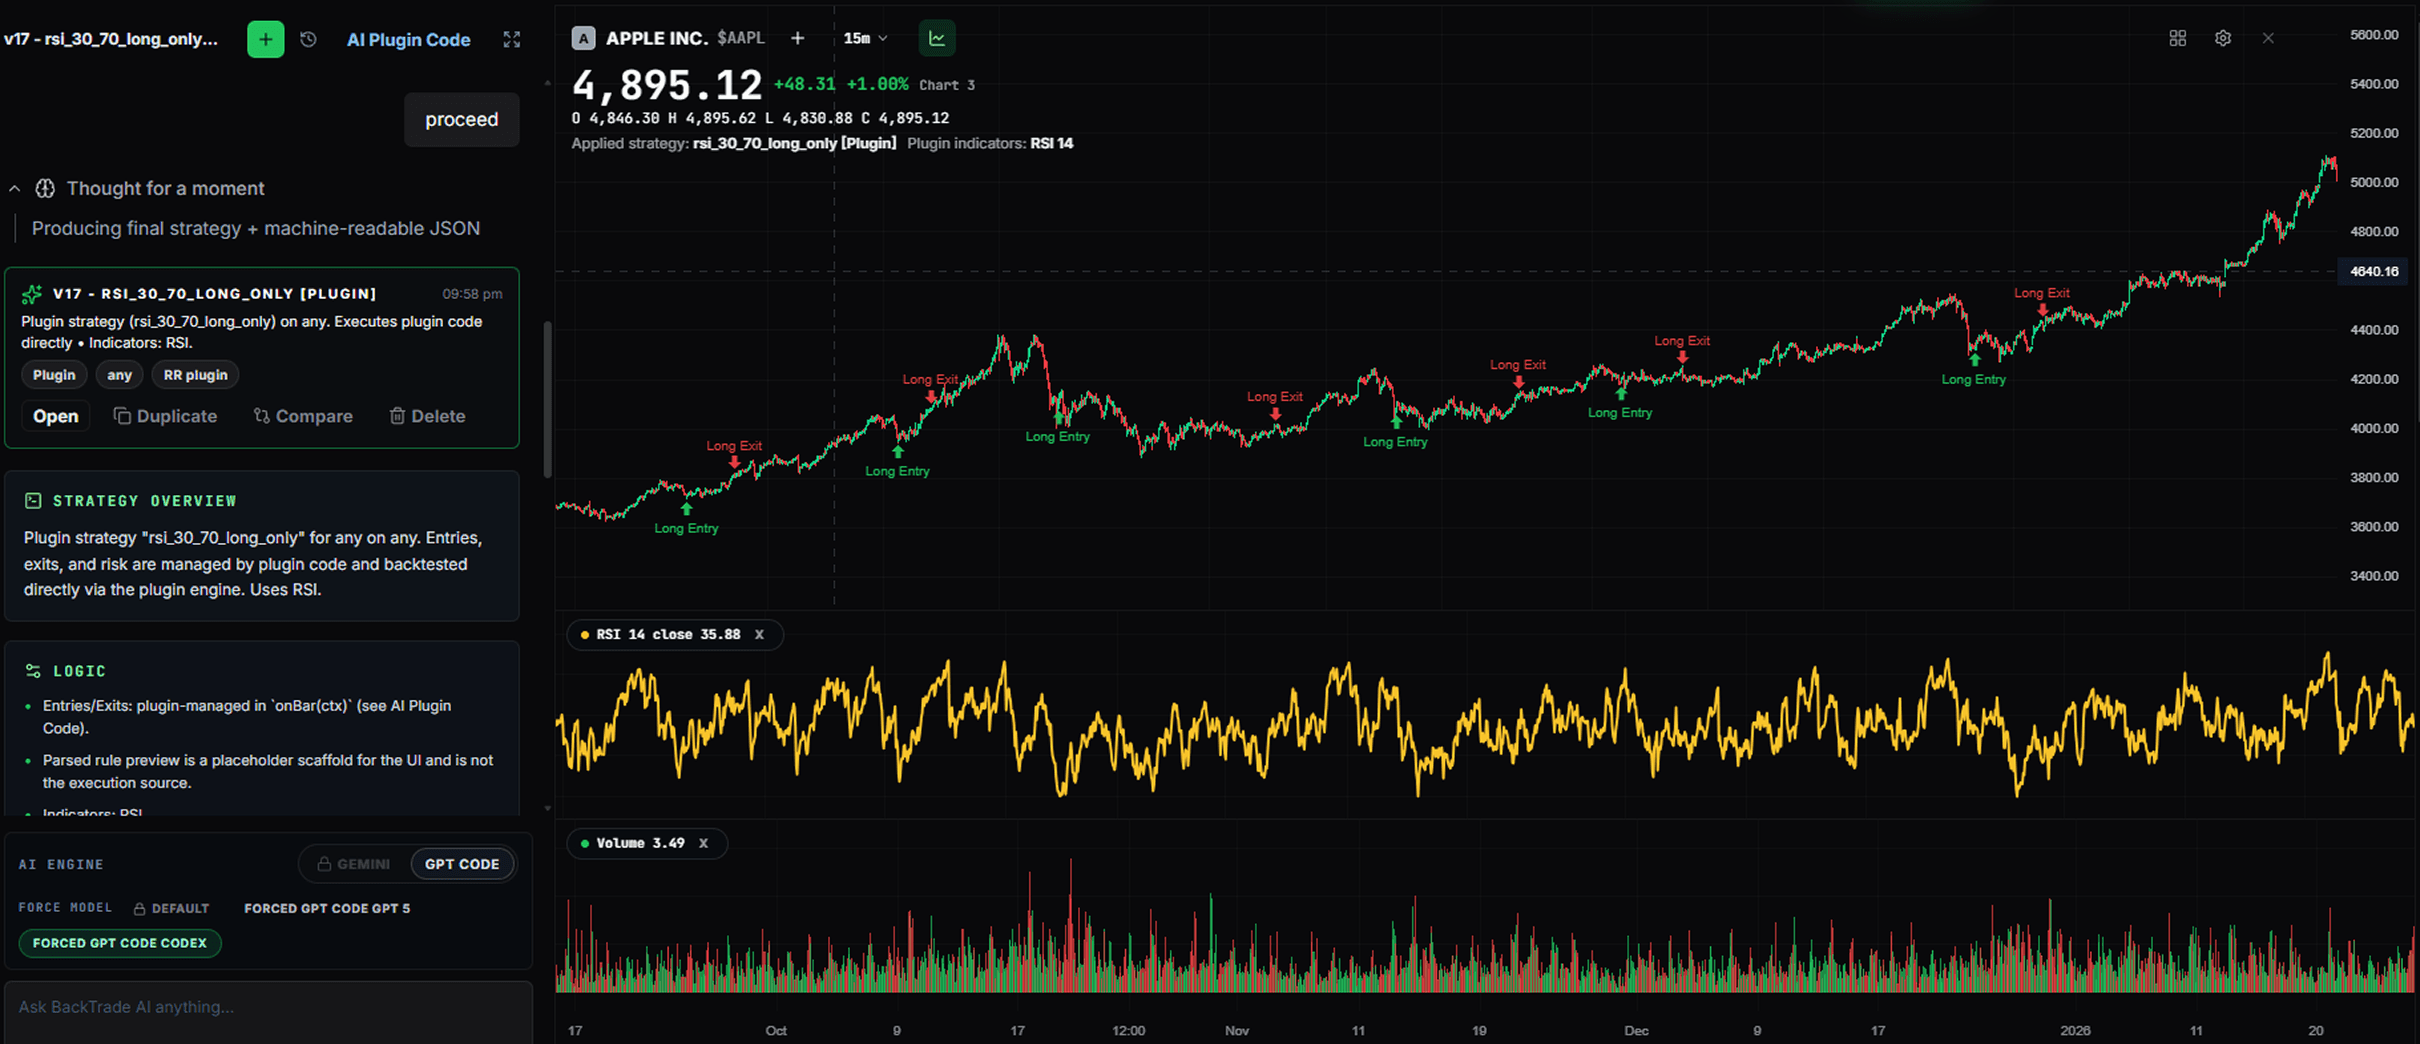Open the chart grid layout icon
This screenshot has width=2420, height=1044.
2177,38
